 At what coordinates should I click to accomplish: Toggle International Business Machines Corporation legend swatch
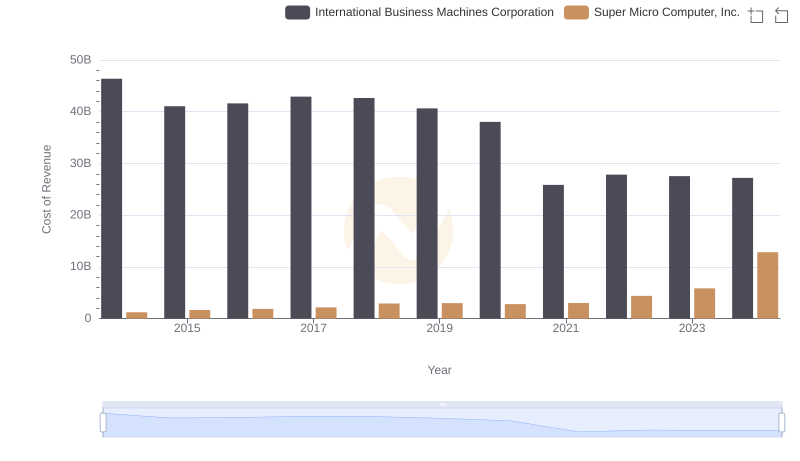pos(297,12)
